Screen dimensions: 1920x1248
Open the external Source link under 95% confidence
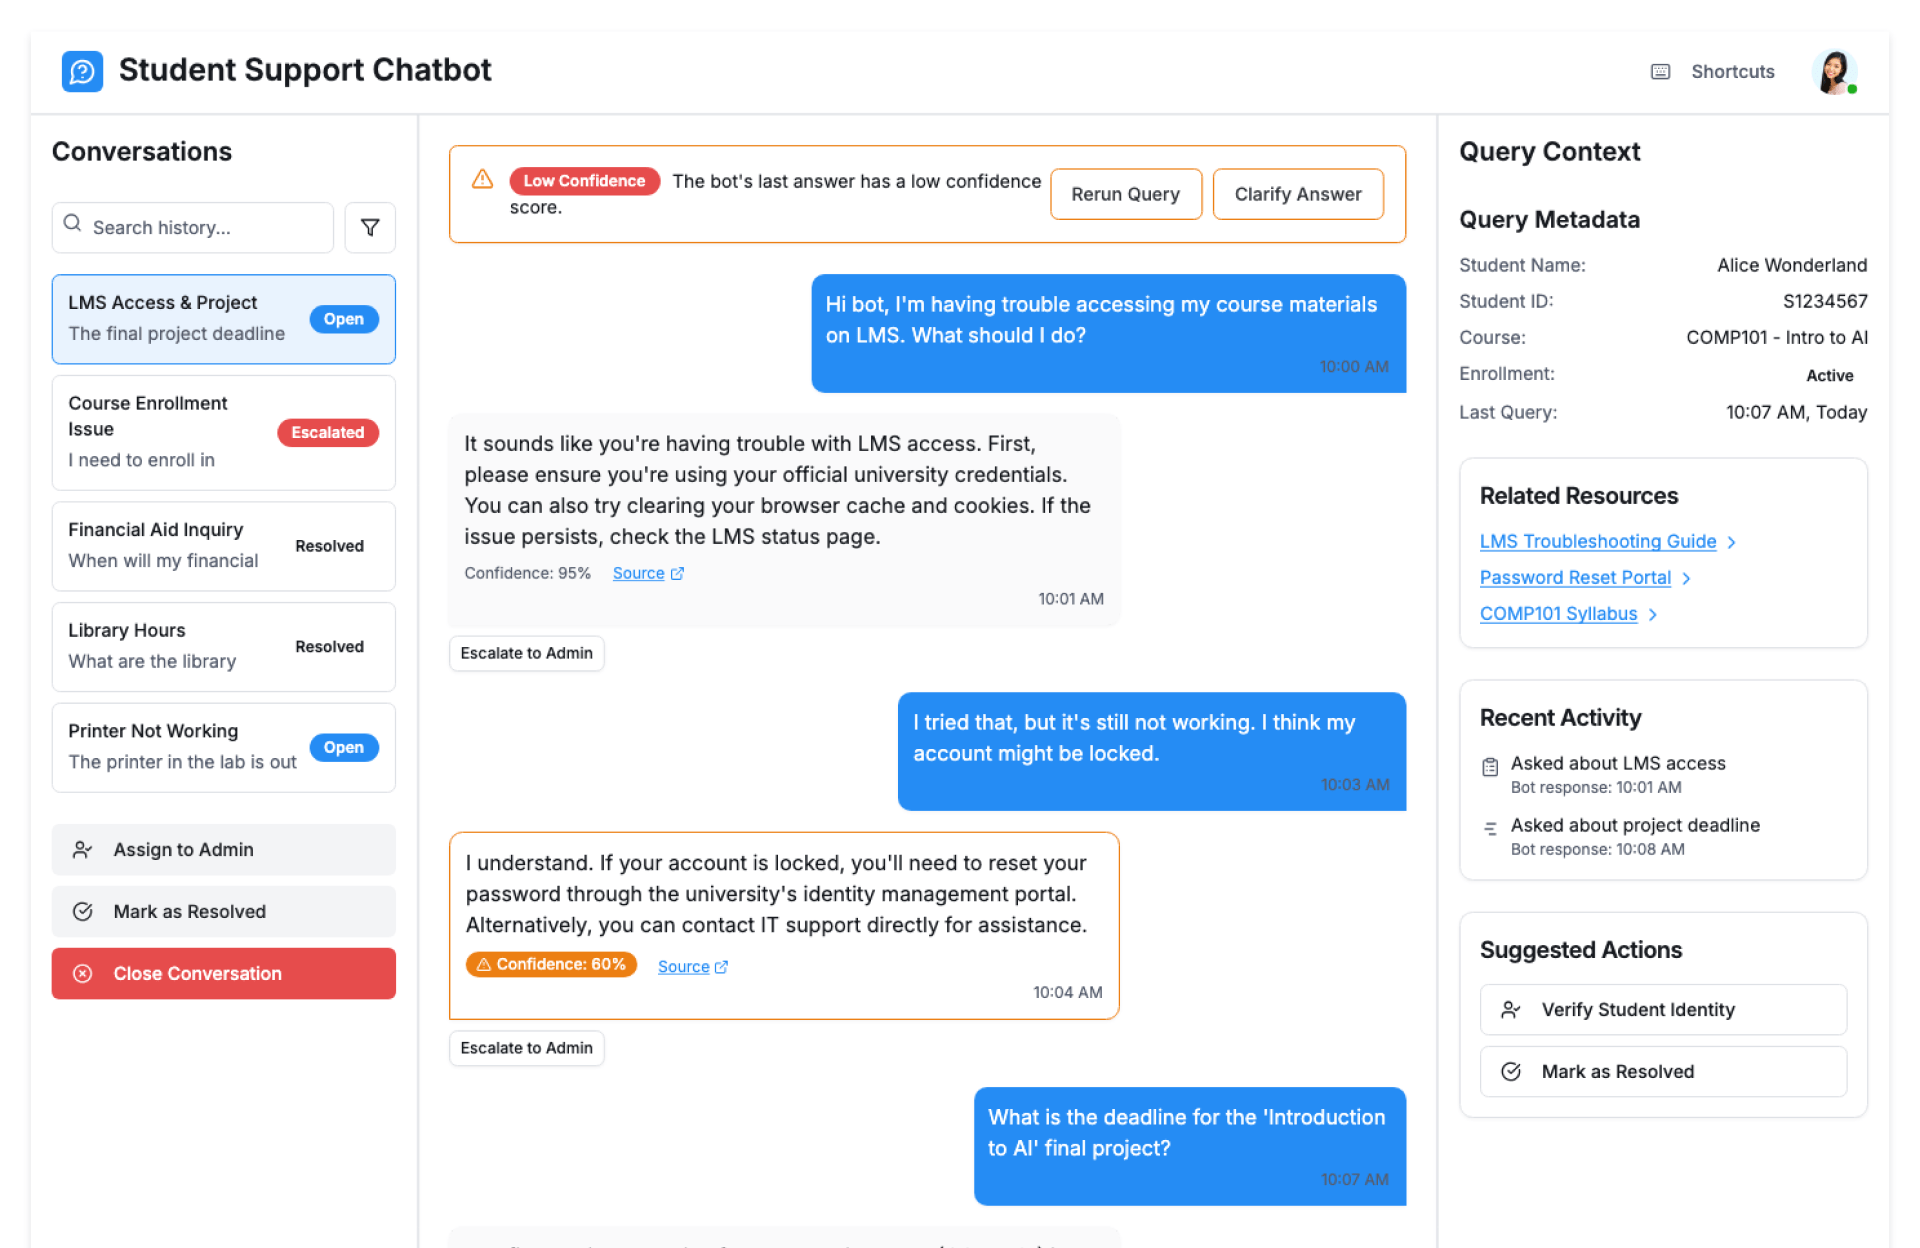point(648,573)
